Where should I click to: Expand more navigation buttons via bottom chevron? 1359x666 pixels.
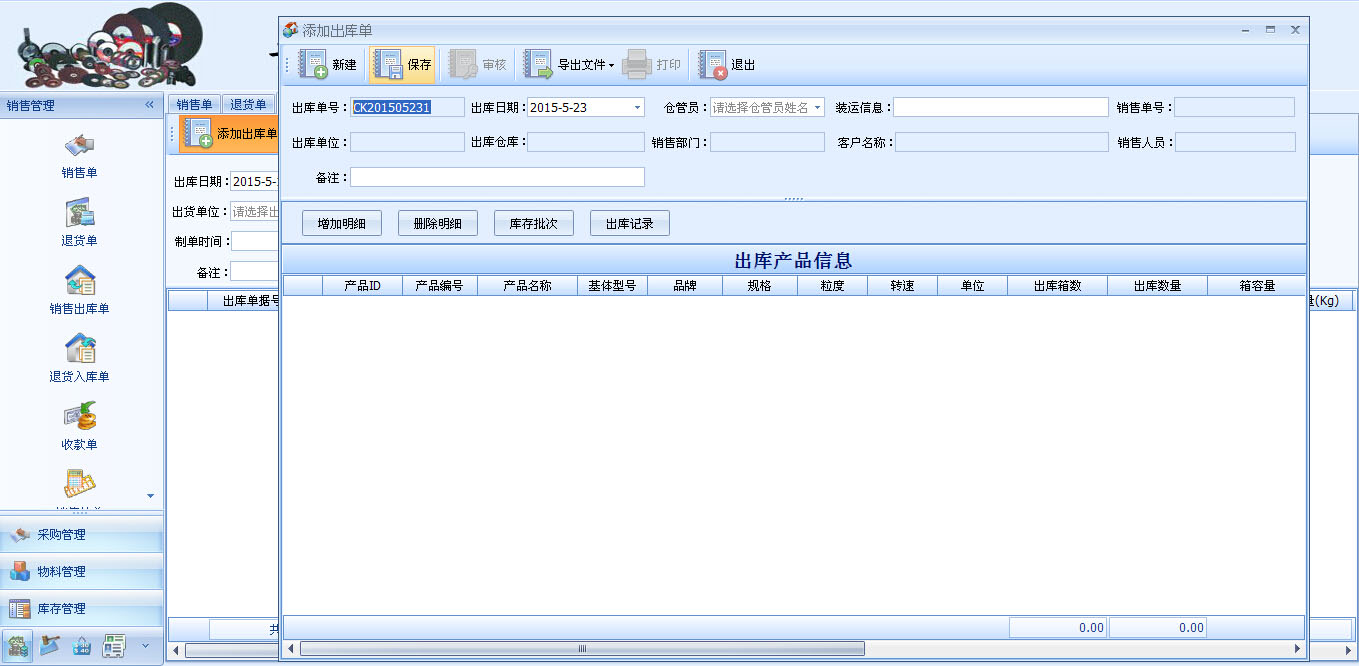click(x=146, y=646)
